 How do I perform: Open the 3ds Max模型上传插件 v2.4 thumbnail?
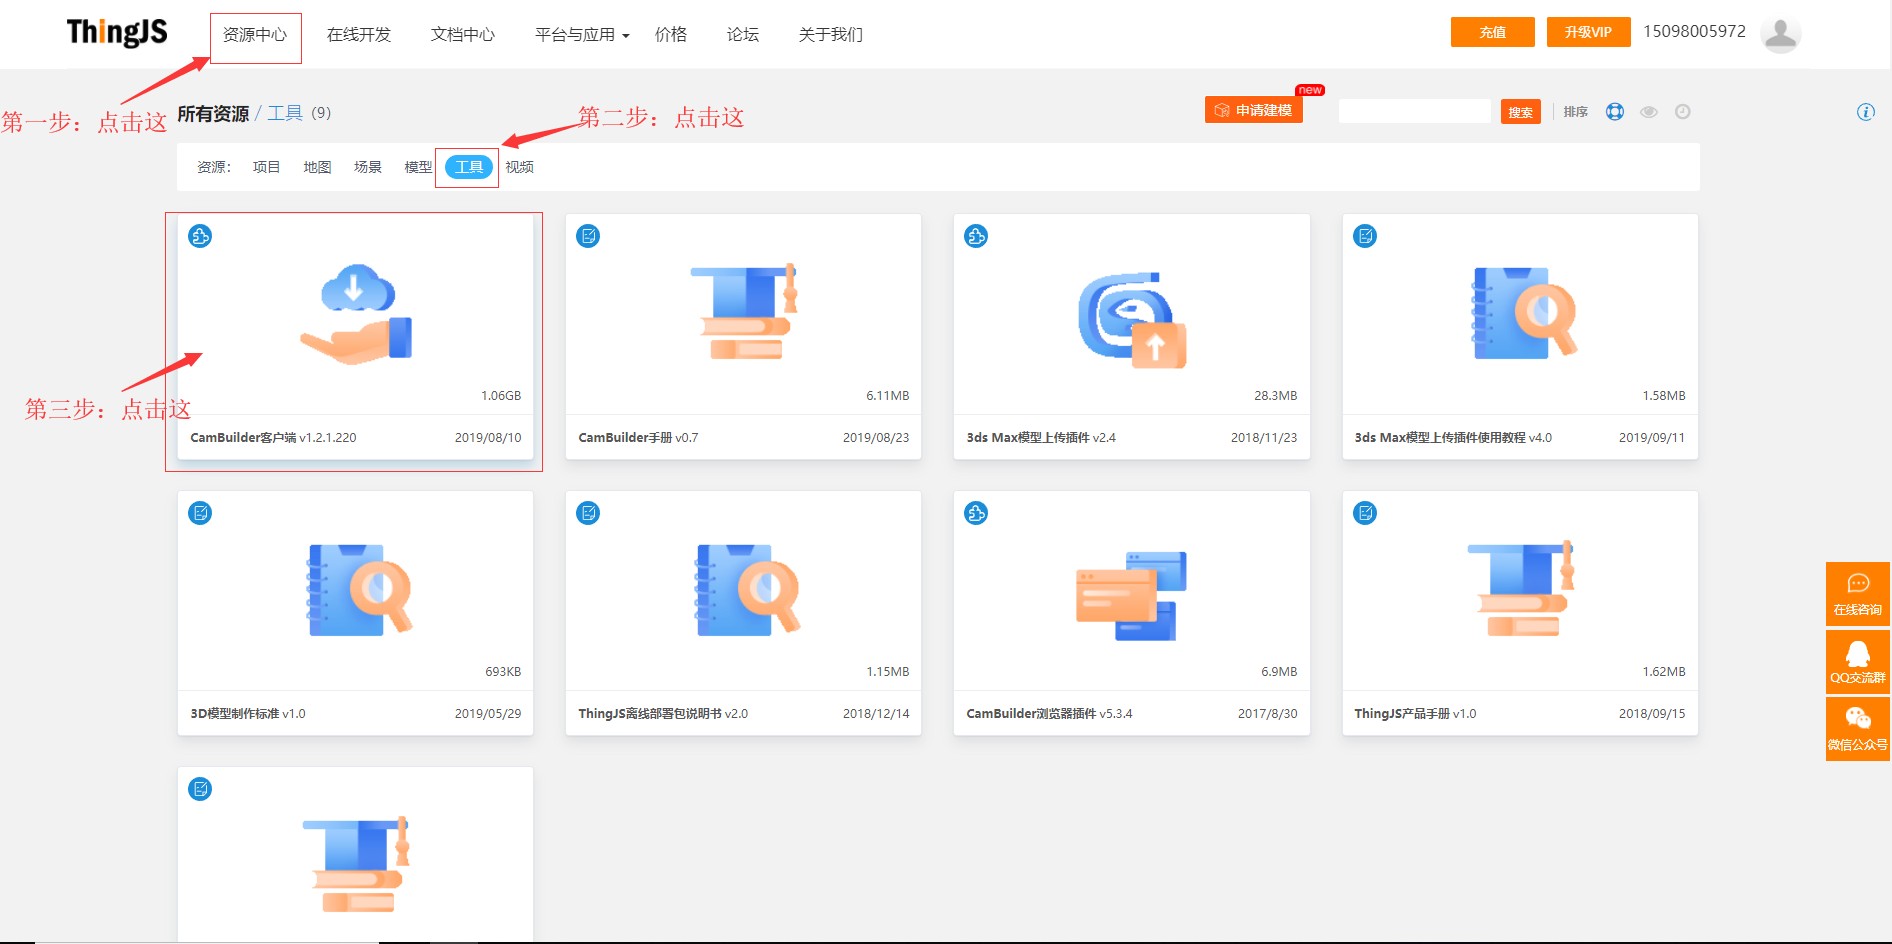click(x=1132, y=319)
